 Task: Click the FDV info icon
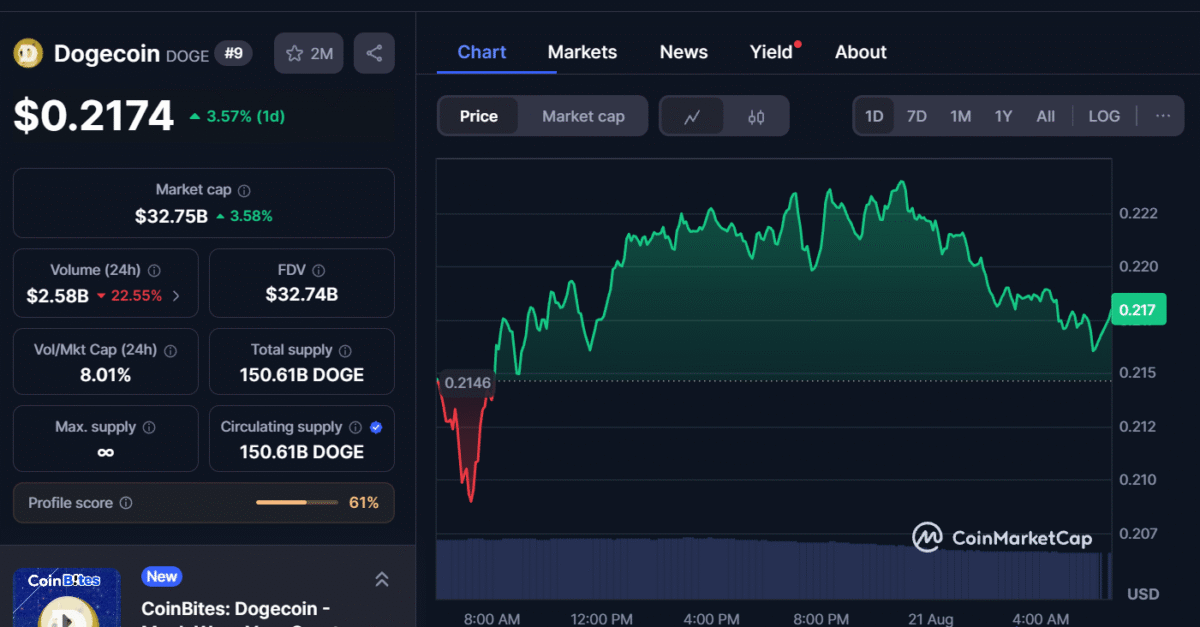tap(318, 270)
